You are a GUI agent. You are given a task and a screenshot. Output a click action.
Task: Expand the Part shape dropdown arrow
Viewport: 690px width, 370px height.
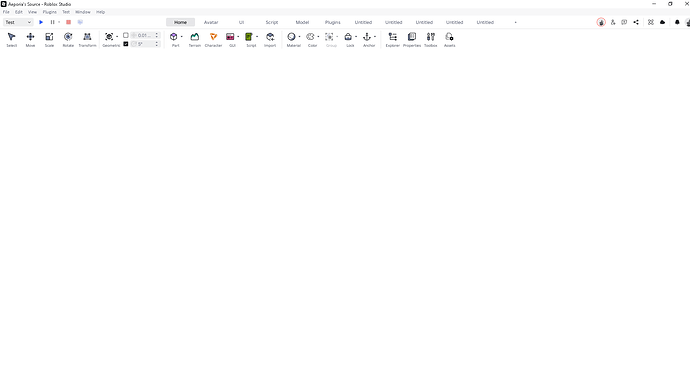point(182,37)
